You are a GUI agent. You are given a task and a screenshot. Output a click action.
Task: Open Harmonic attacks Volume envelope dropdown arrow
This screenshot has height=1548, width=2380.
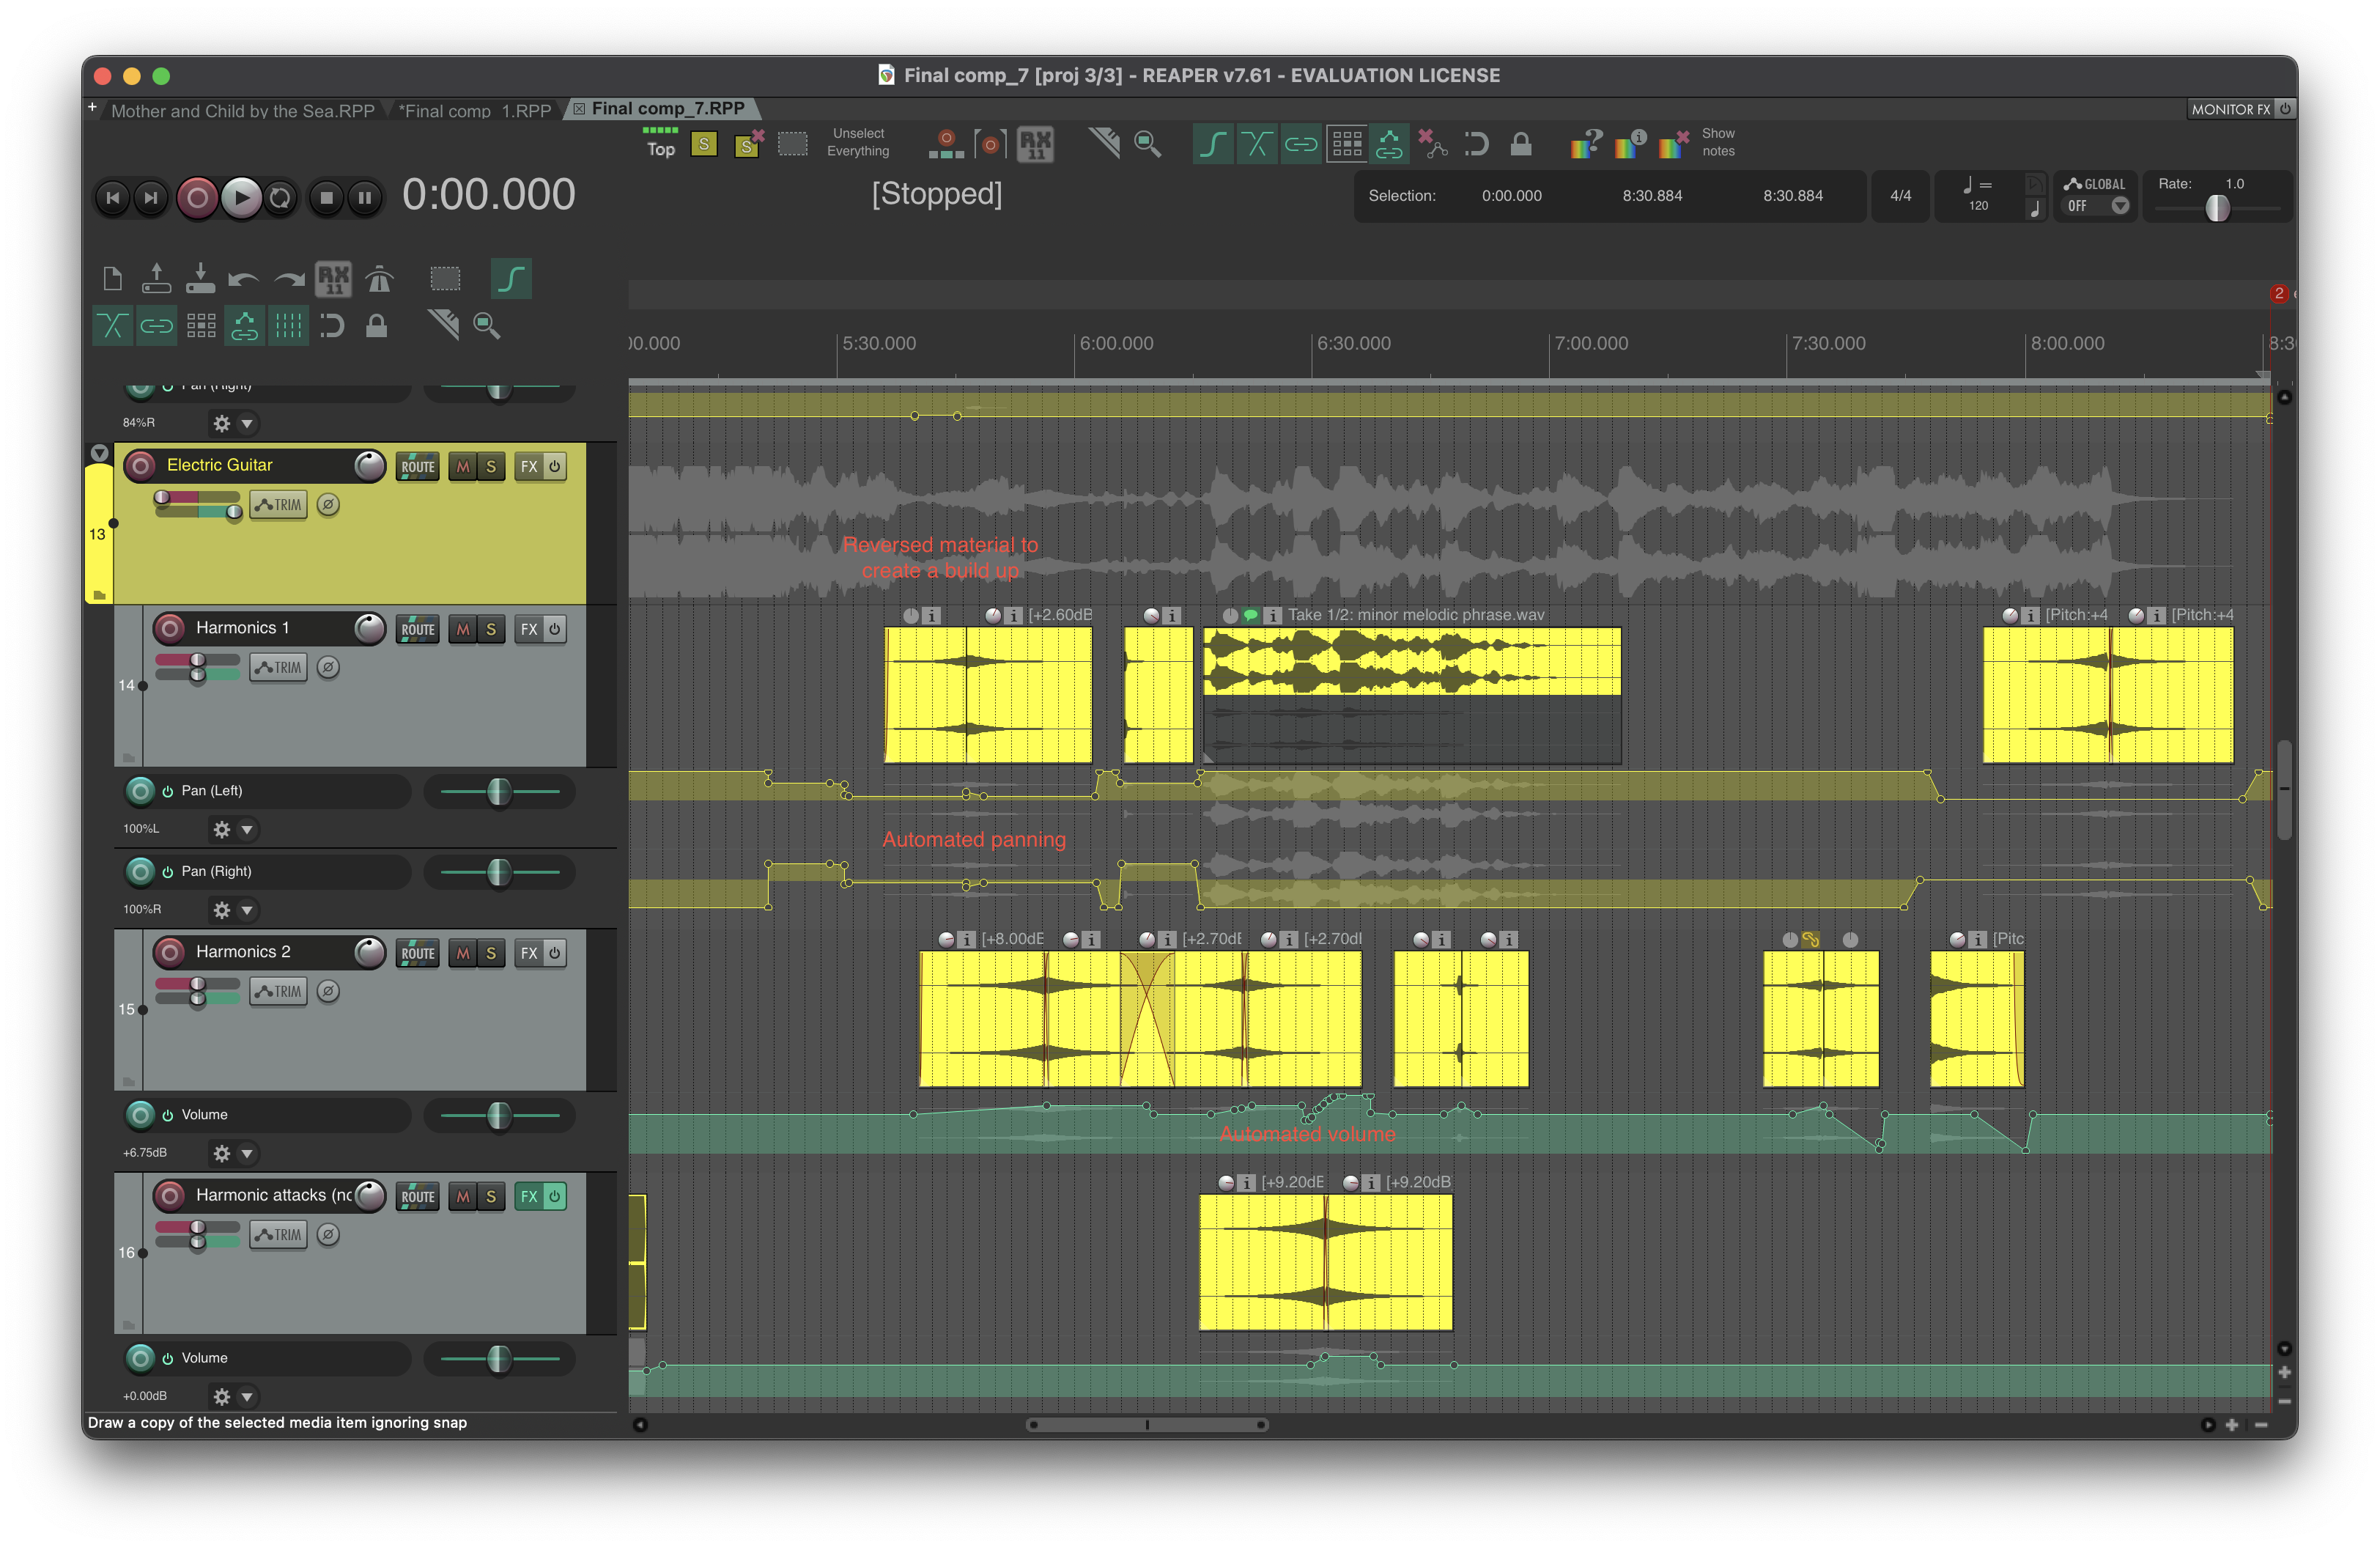[x=246, y=1396]
